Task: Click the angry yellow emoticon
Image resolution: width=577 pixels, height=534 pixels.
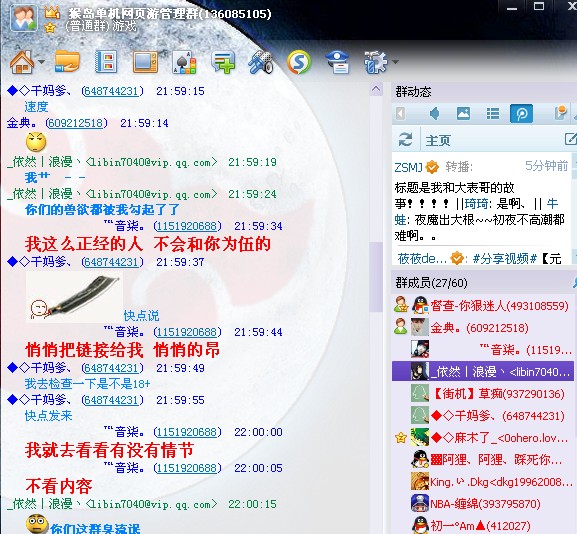Action: pos(36,142)
